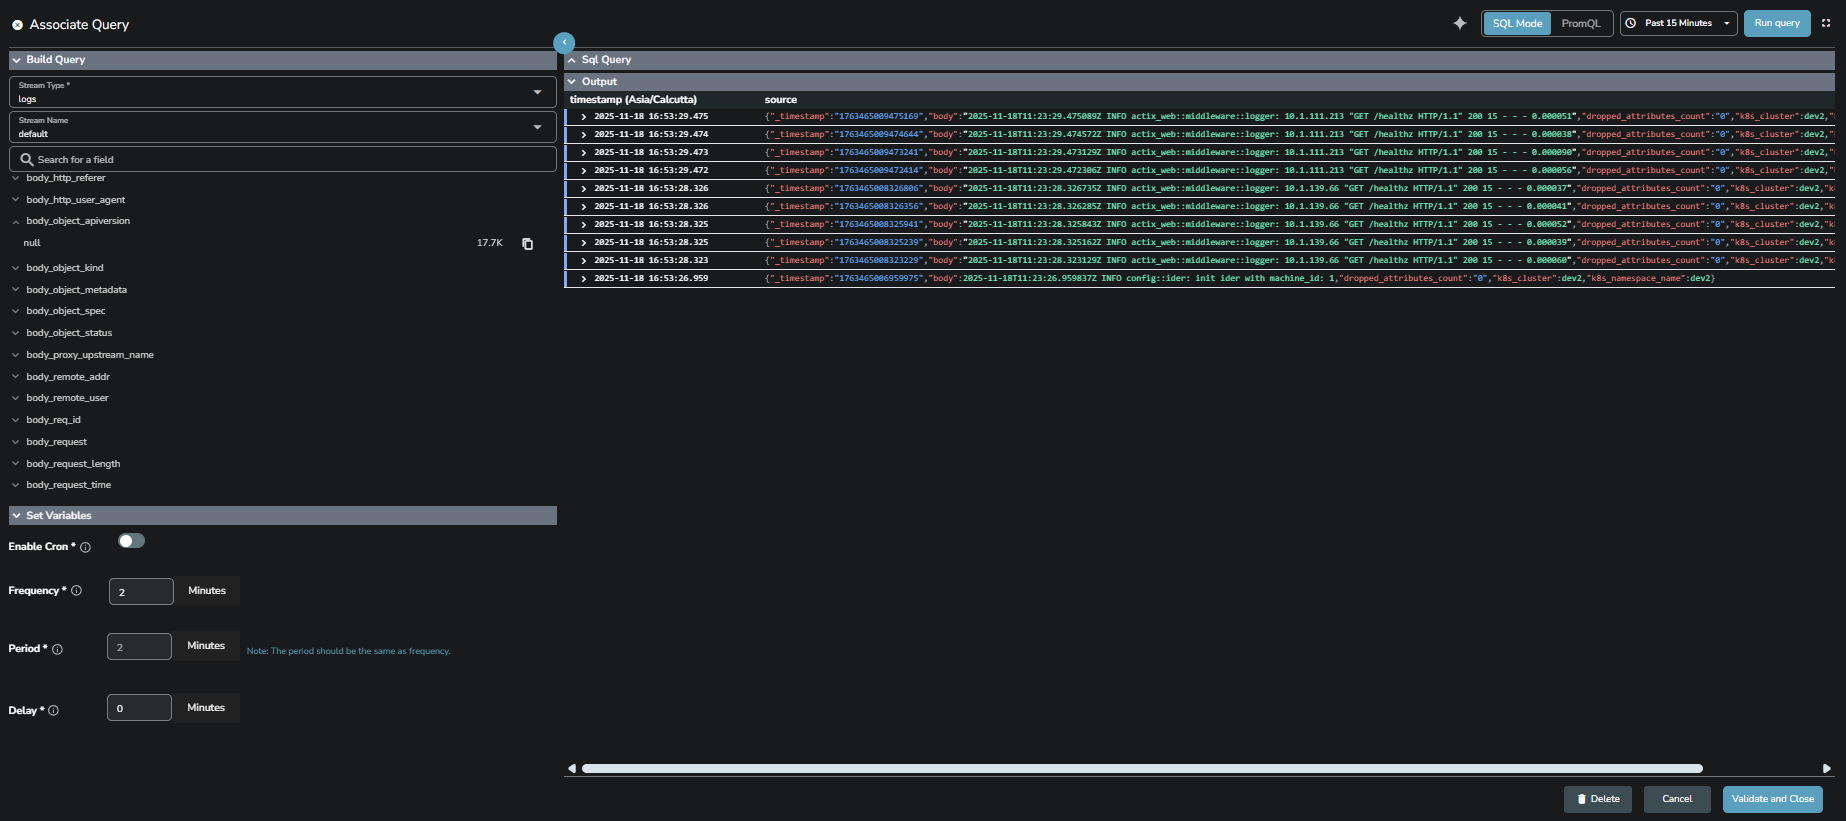Switch to PromQL mode
Screen dimensions: 1846x821
[x=1580, y=23]
